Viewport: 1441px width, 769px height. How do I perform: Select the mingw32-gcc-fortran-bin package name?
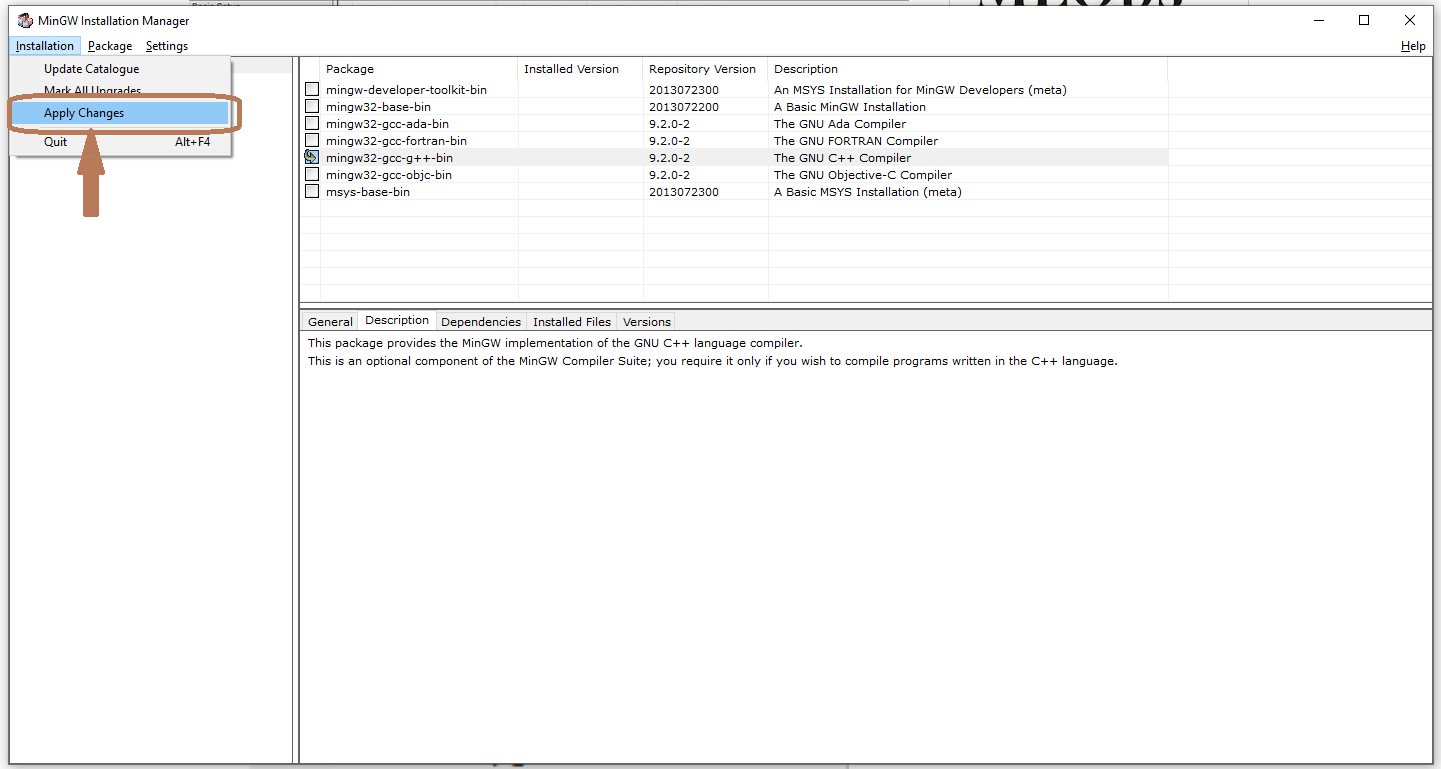(396, 141)
